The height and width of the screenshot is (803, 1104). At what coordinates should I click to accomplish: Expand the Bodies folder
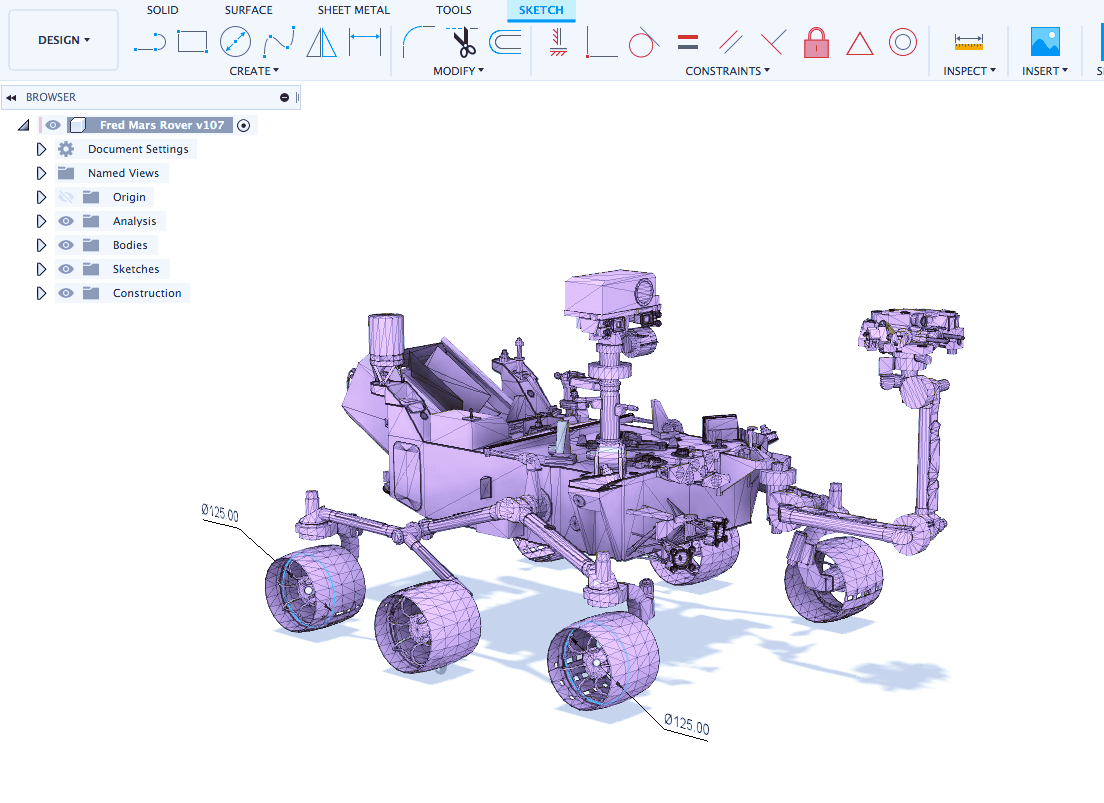click(x=41, y=245)
